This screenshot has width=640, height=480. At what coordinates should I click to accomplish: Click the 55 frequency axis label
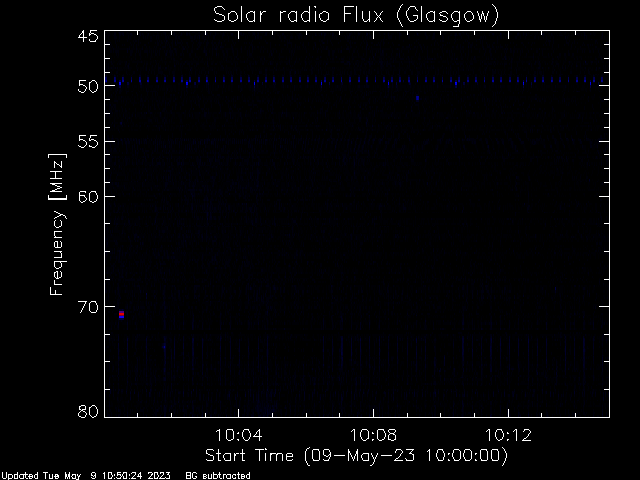point(88,142)
